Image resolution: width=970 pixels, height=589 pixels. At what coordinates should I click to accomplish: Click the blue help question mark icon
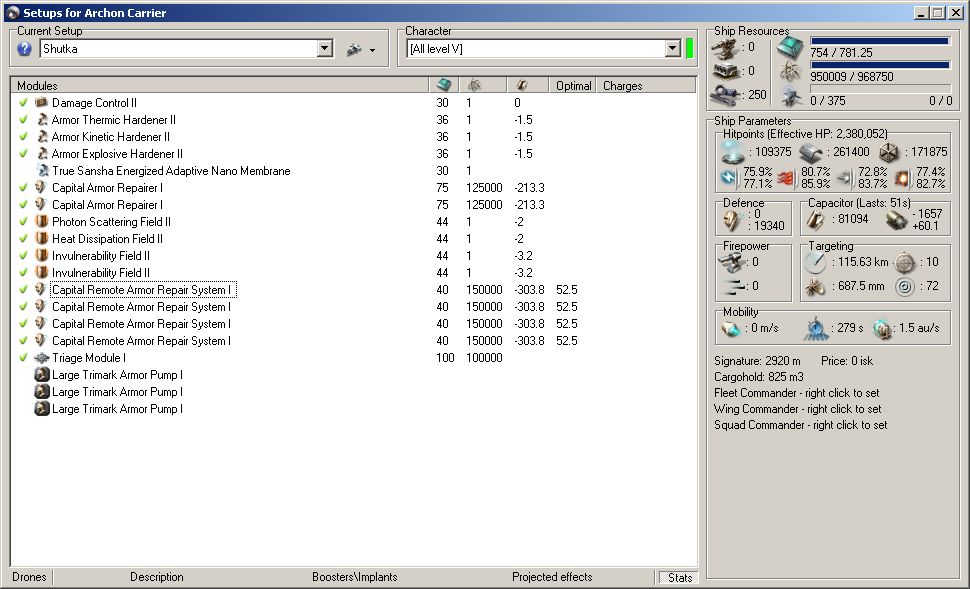click(x=24, y=49)
